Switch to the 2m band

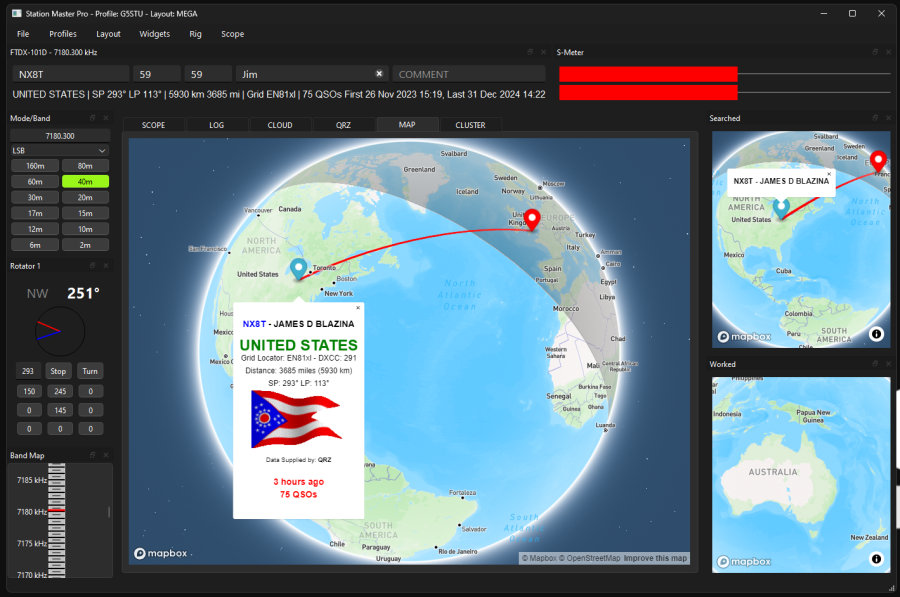(85, 245)
